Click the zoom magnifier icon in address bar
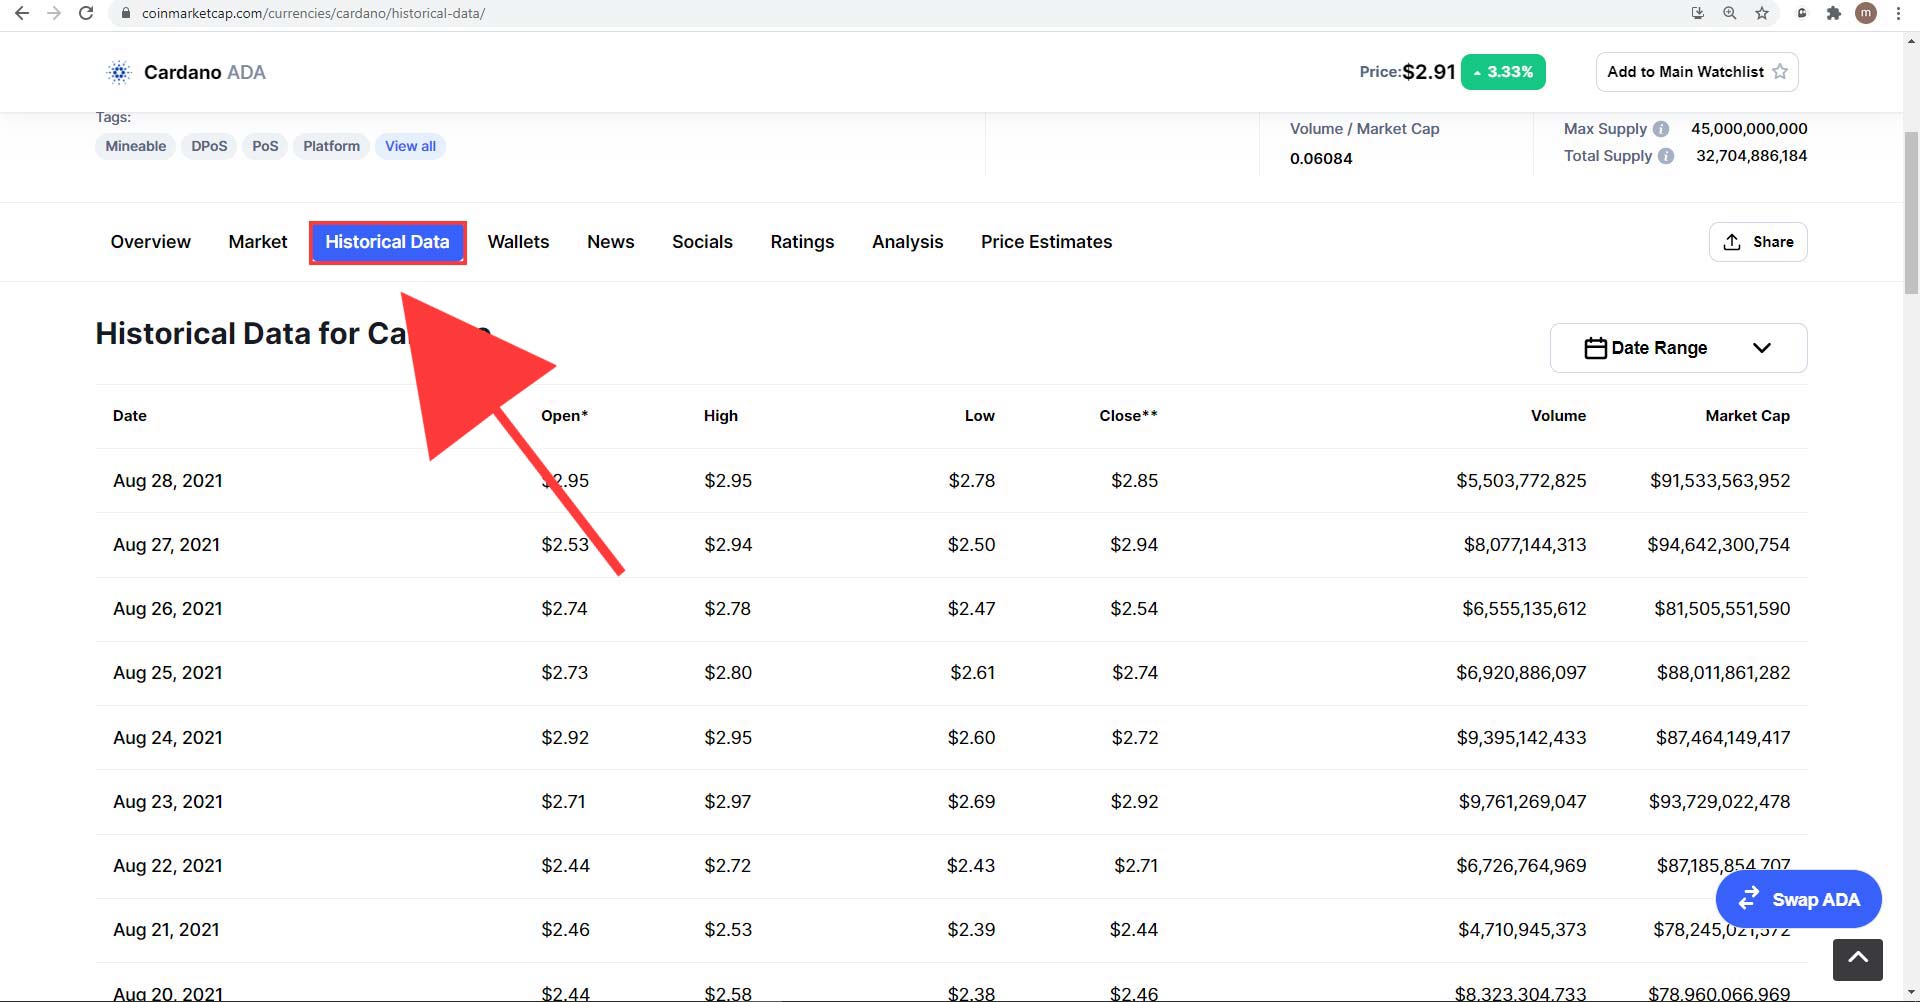This screenshot has width=1920, height=1002. tap(1729, 13)
